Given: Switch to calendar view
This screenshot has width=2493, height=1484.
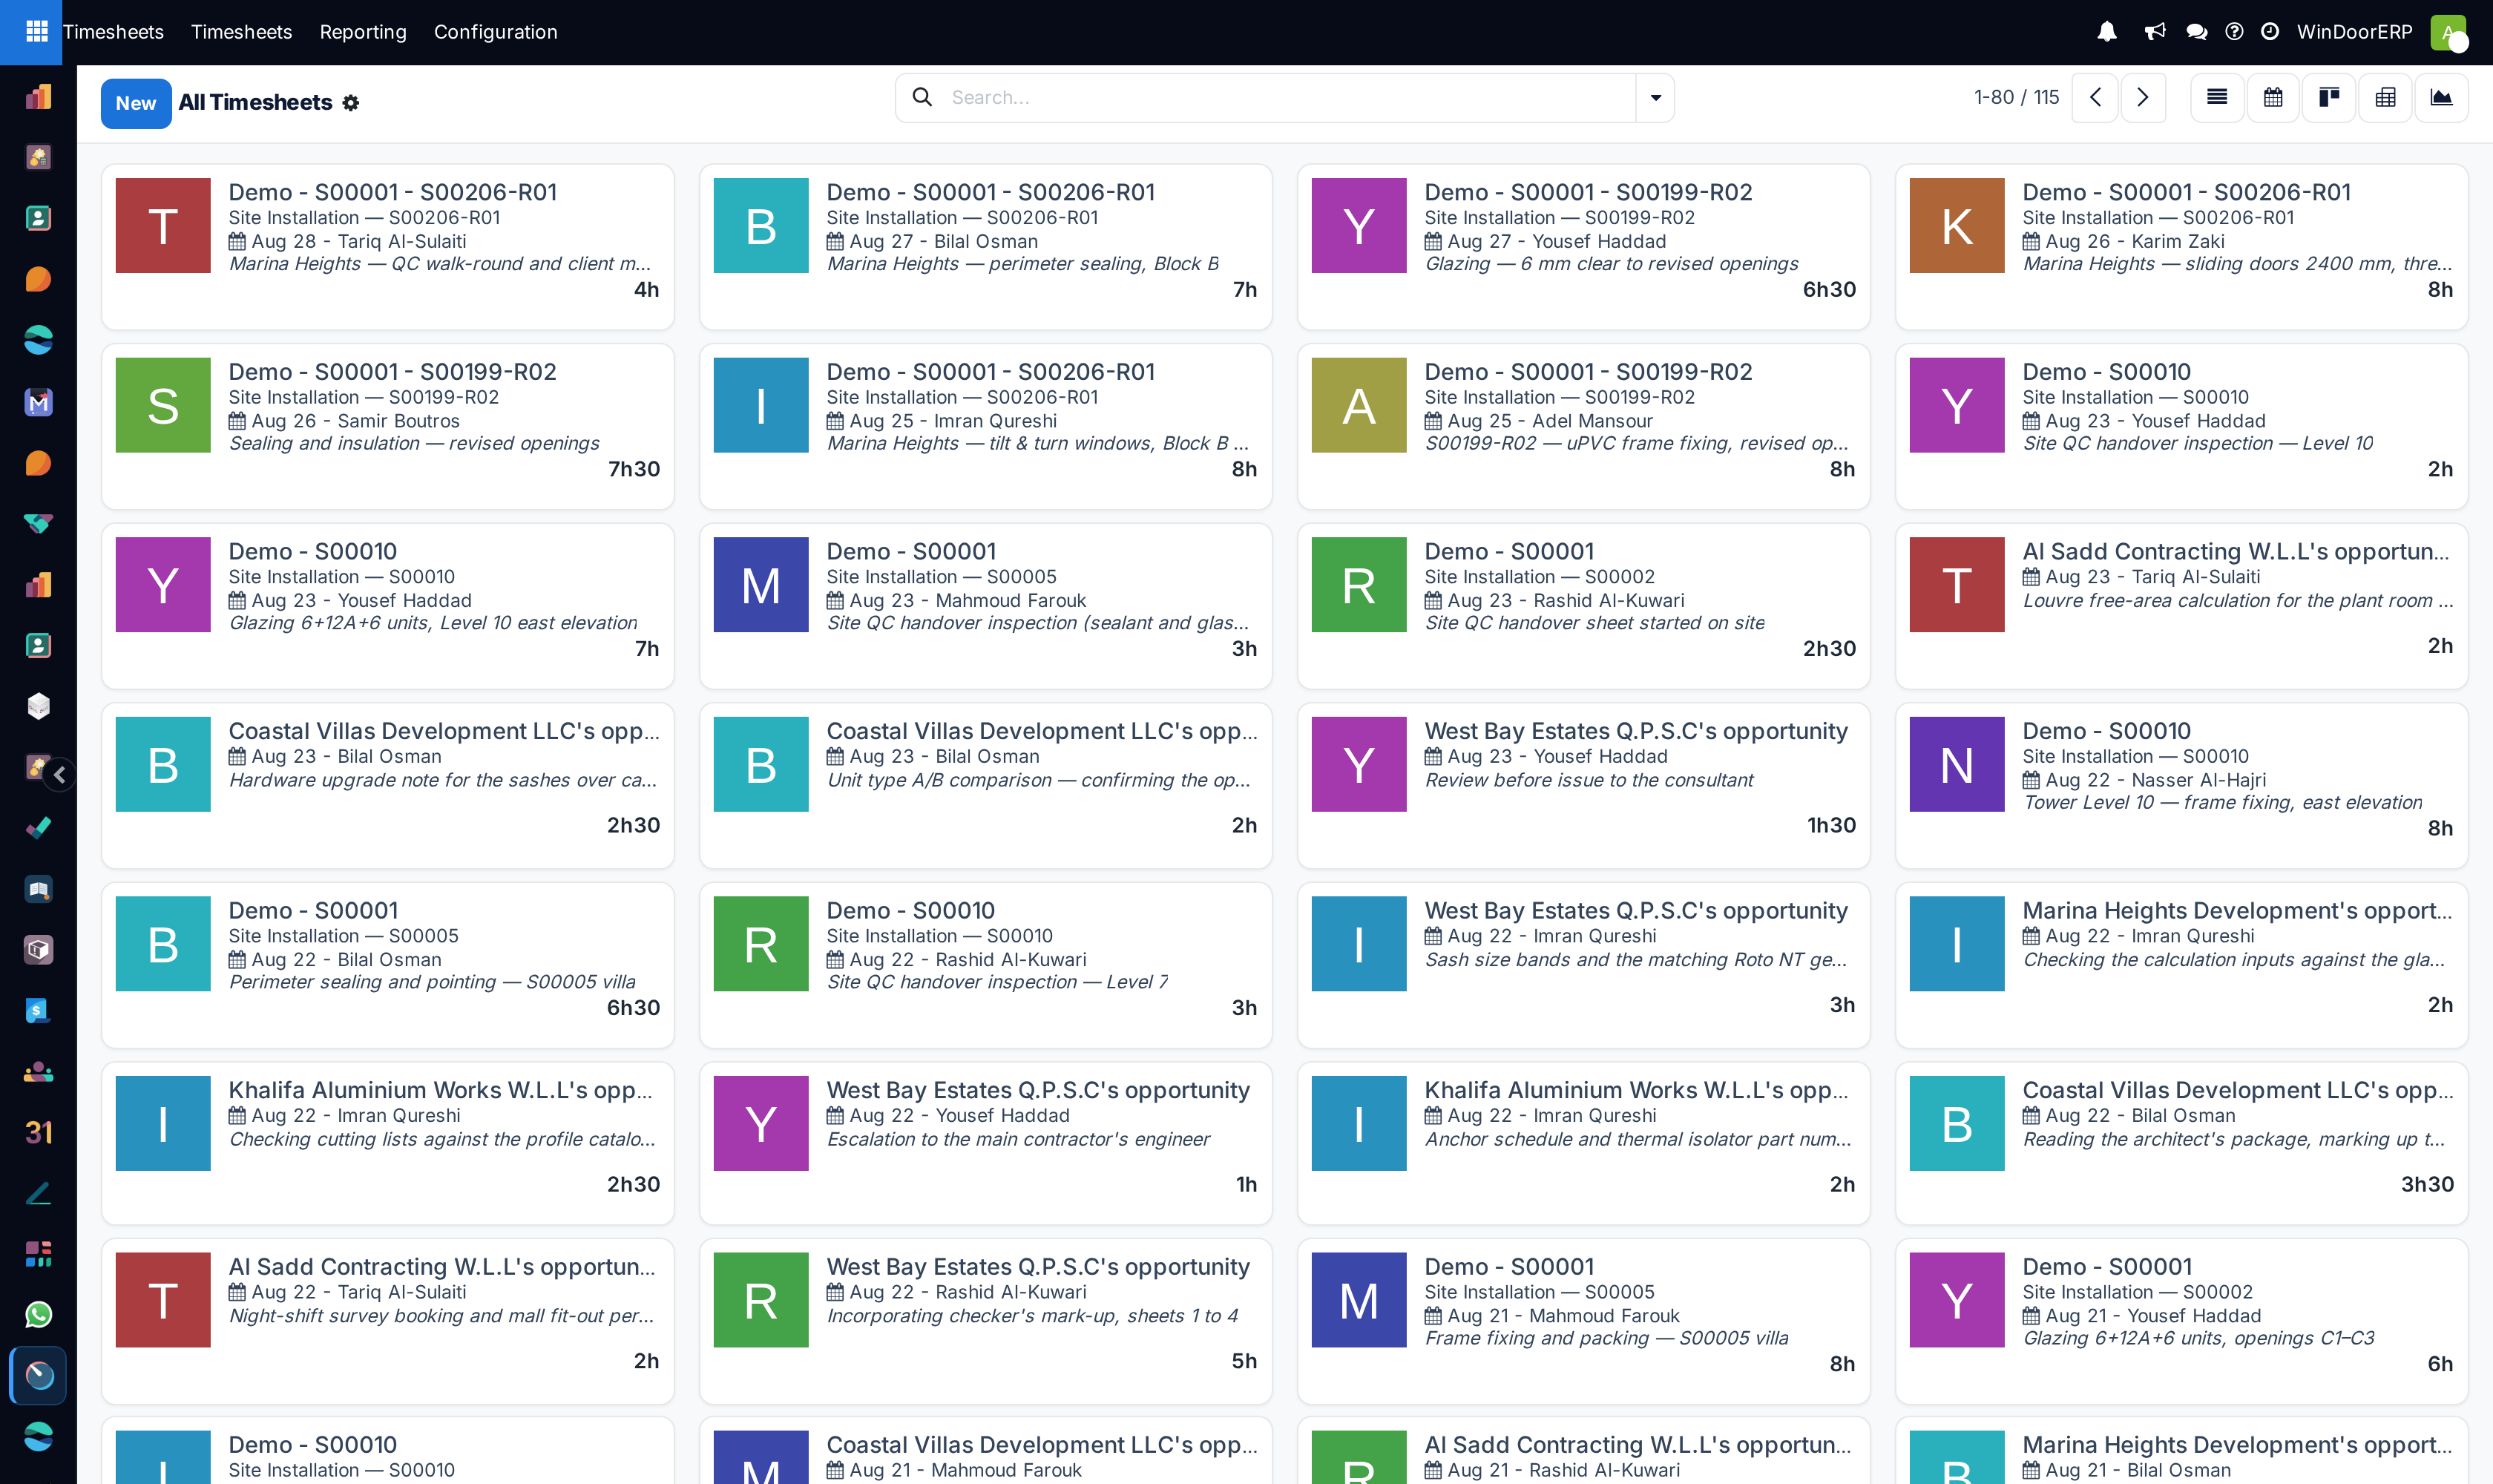Looking at the screenshot, I should [x=2273, y=97].
